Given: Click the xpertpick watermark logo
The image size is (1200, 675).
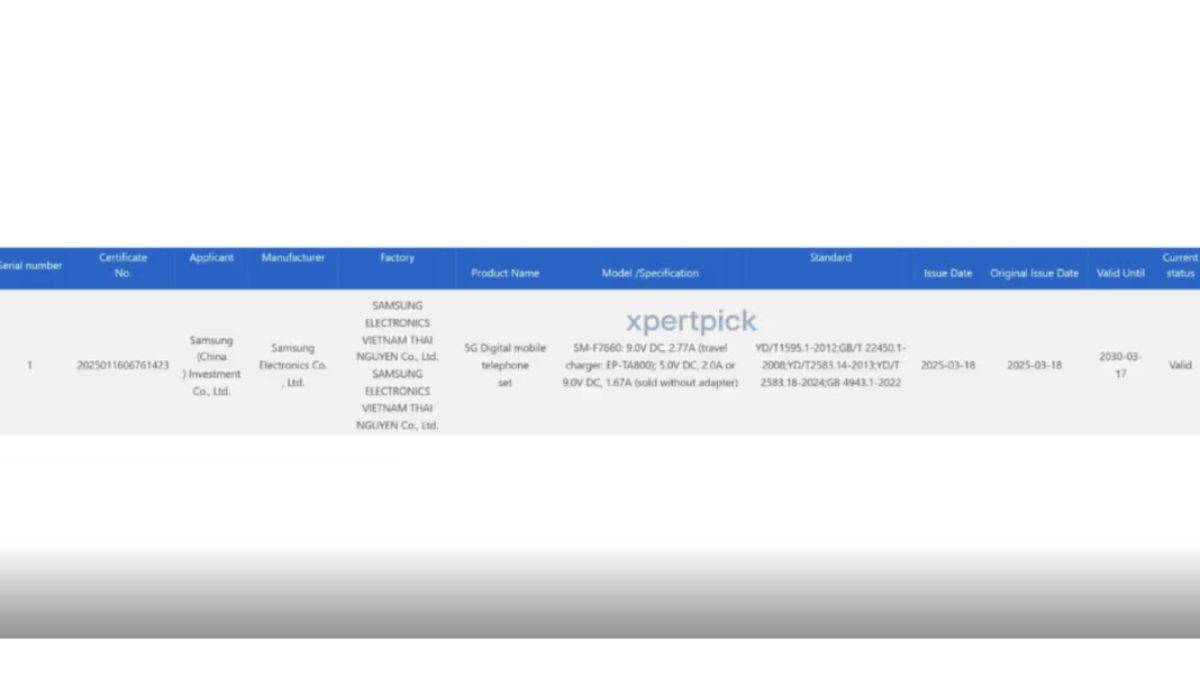Looking at the screenshot, I should tap(691, 321).
